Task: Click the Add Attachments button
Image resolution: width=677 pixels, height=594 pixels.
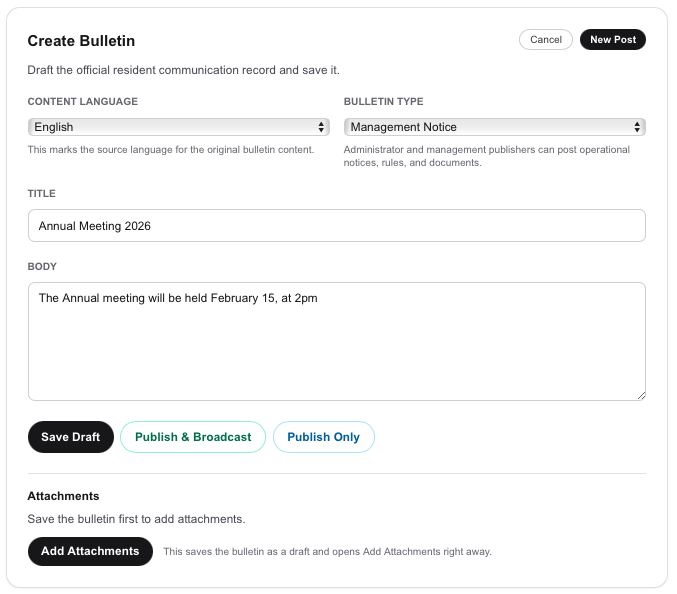Action: (90, 551)
